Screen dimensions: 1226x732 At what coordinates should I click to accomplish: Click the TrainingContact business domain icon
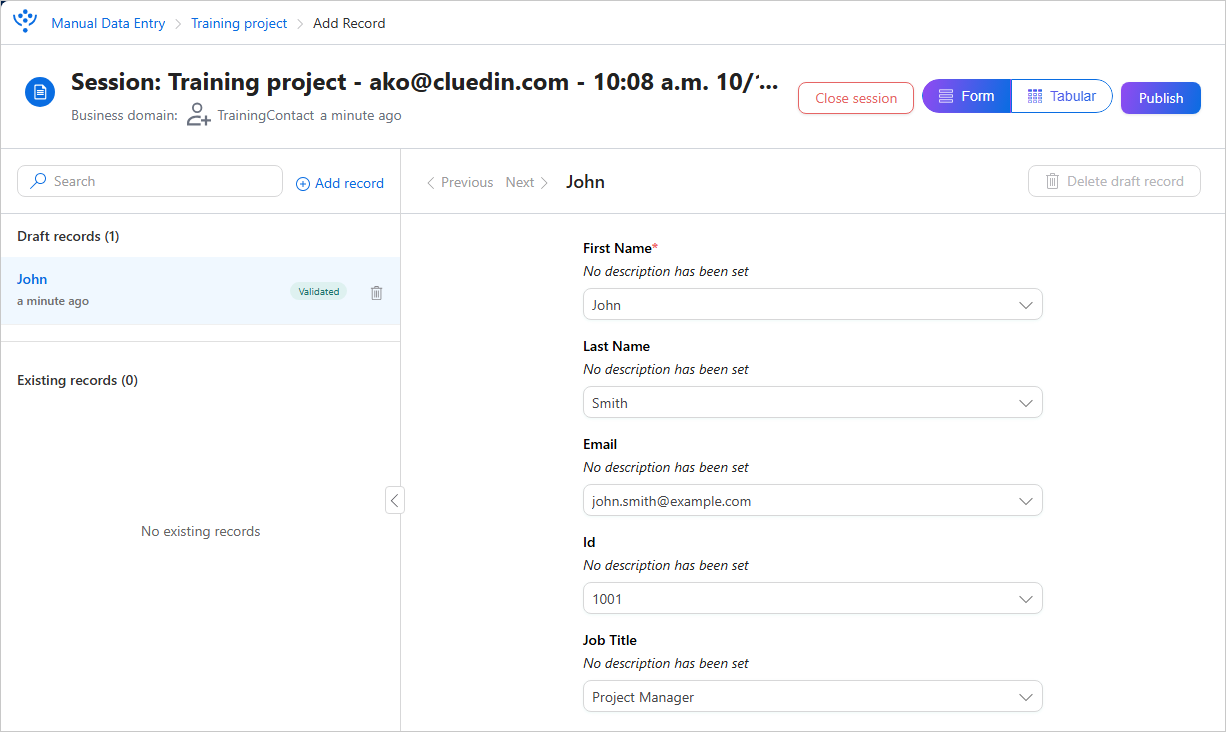click(x=199, y=115)
